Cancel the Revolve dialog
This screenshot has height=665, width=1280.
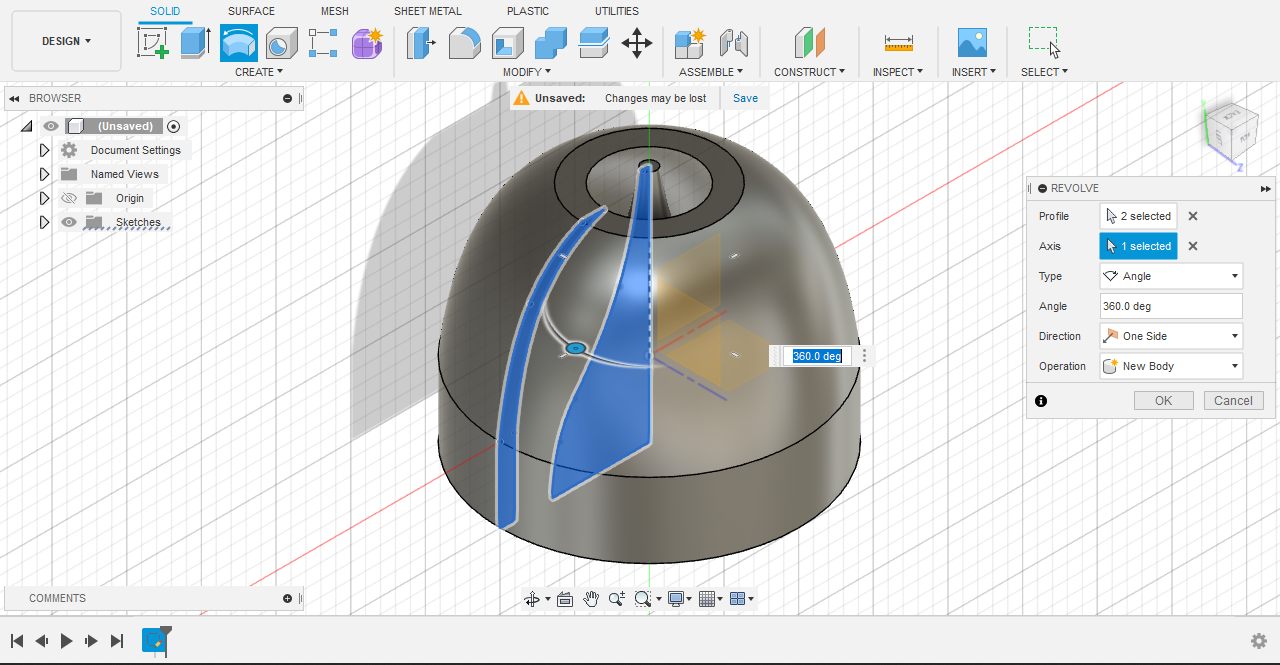(x=1233, y=400)
